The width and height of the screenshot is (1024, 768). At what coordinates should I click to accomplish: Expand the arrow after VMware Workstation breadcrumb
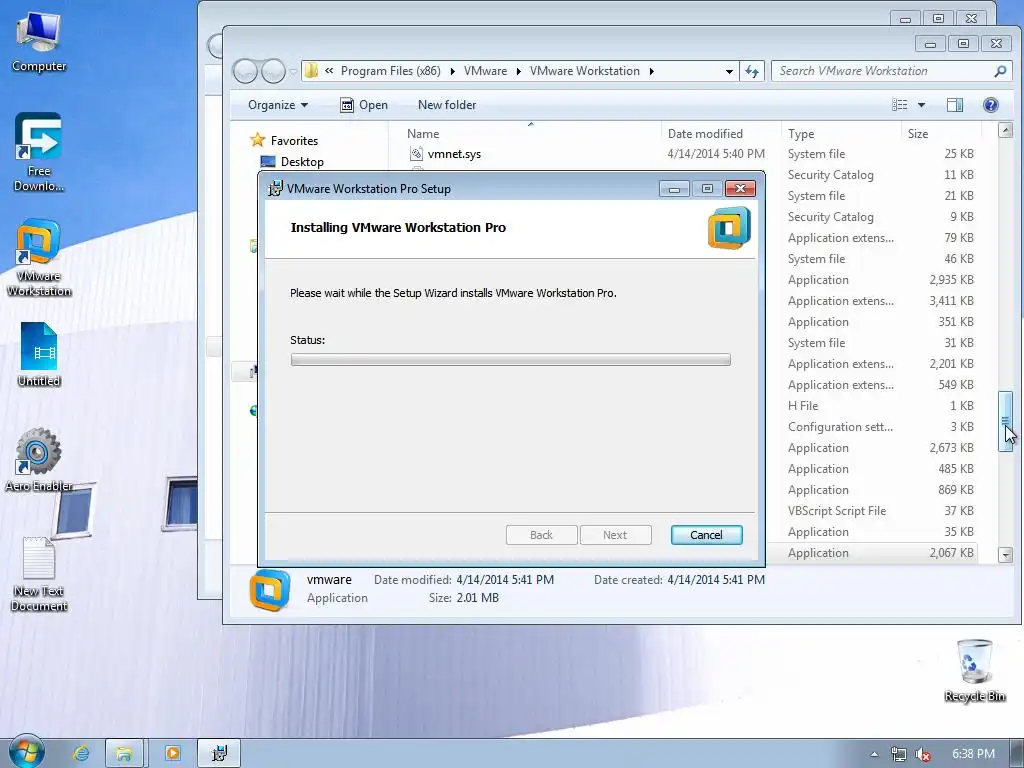[652, 71]
